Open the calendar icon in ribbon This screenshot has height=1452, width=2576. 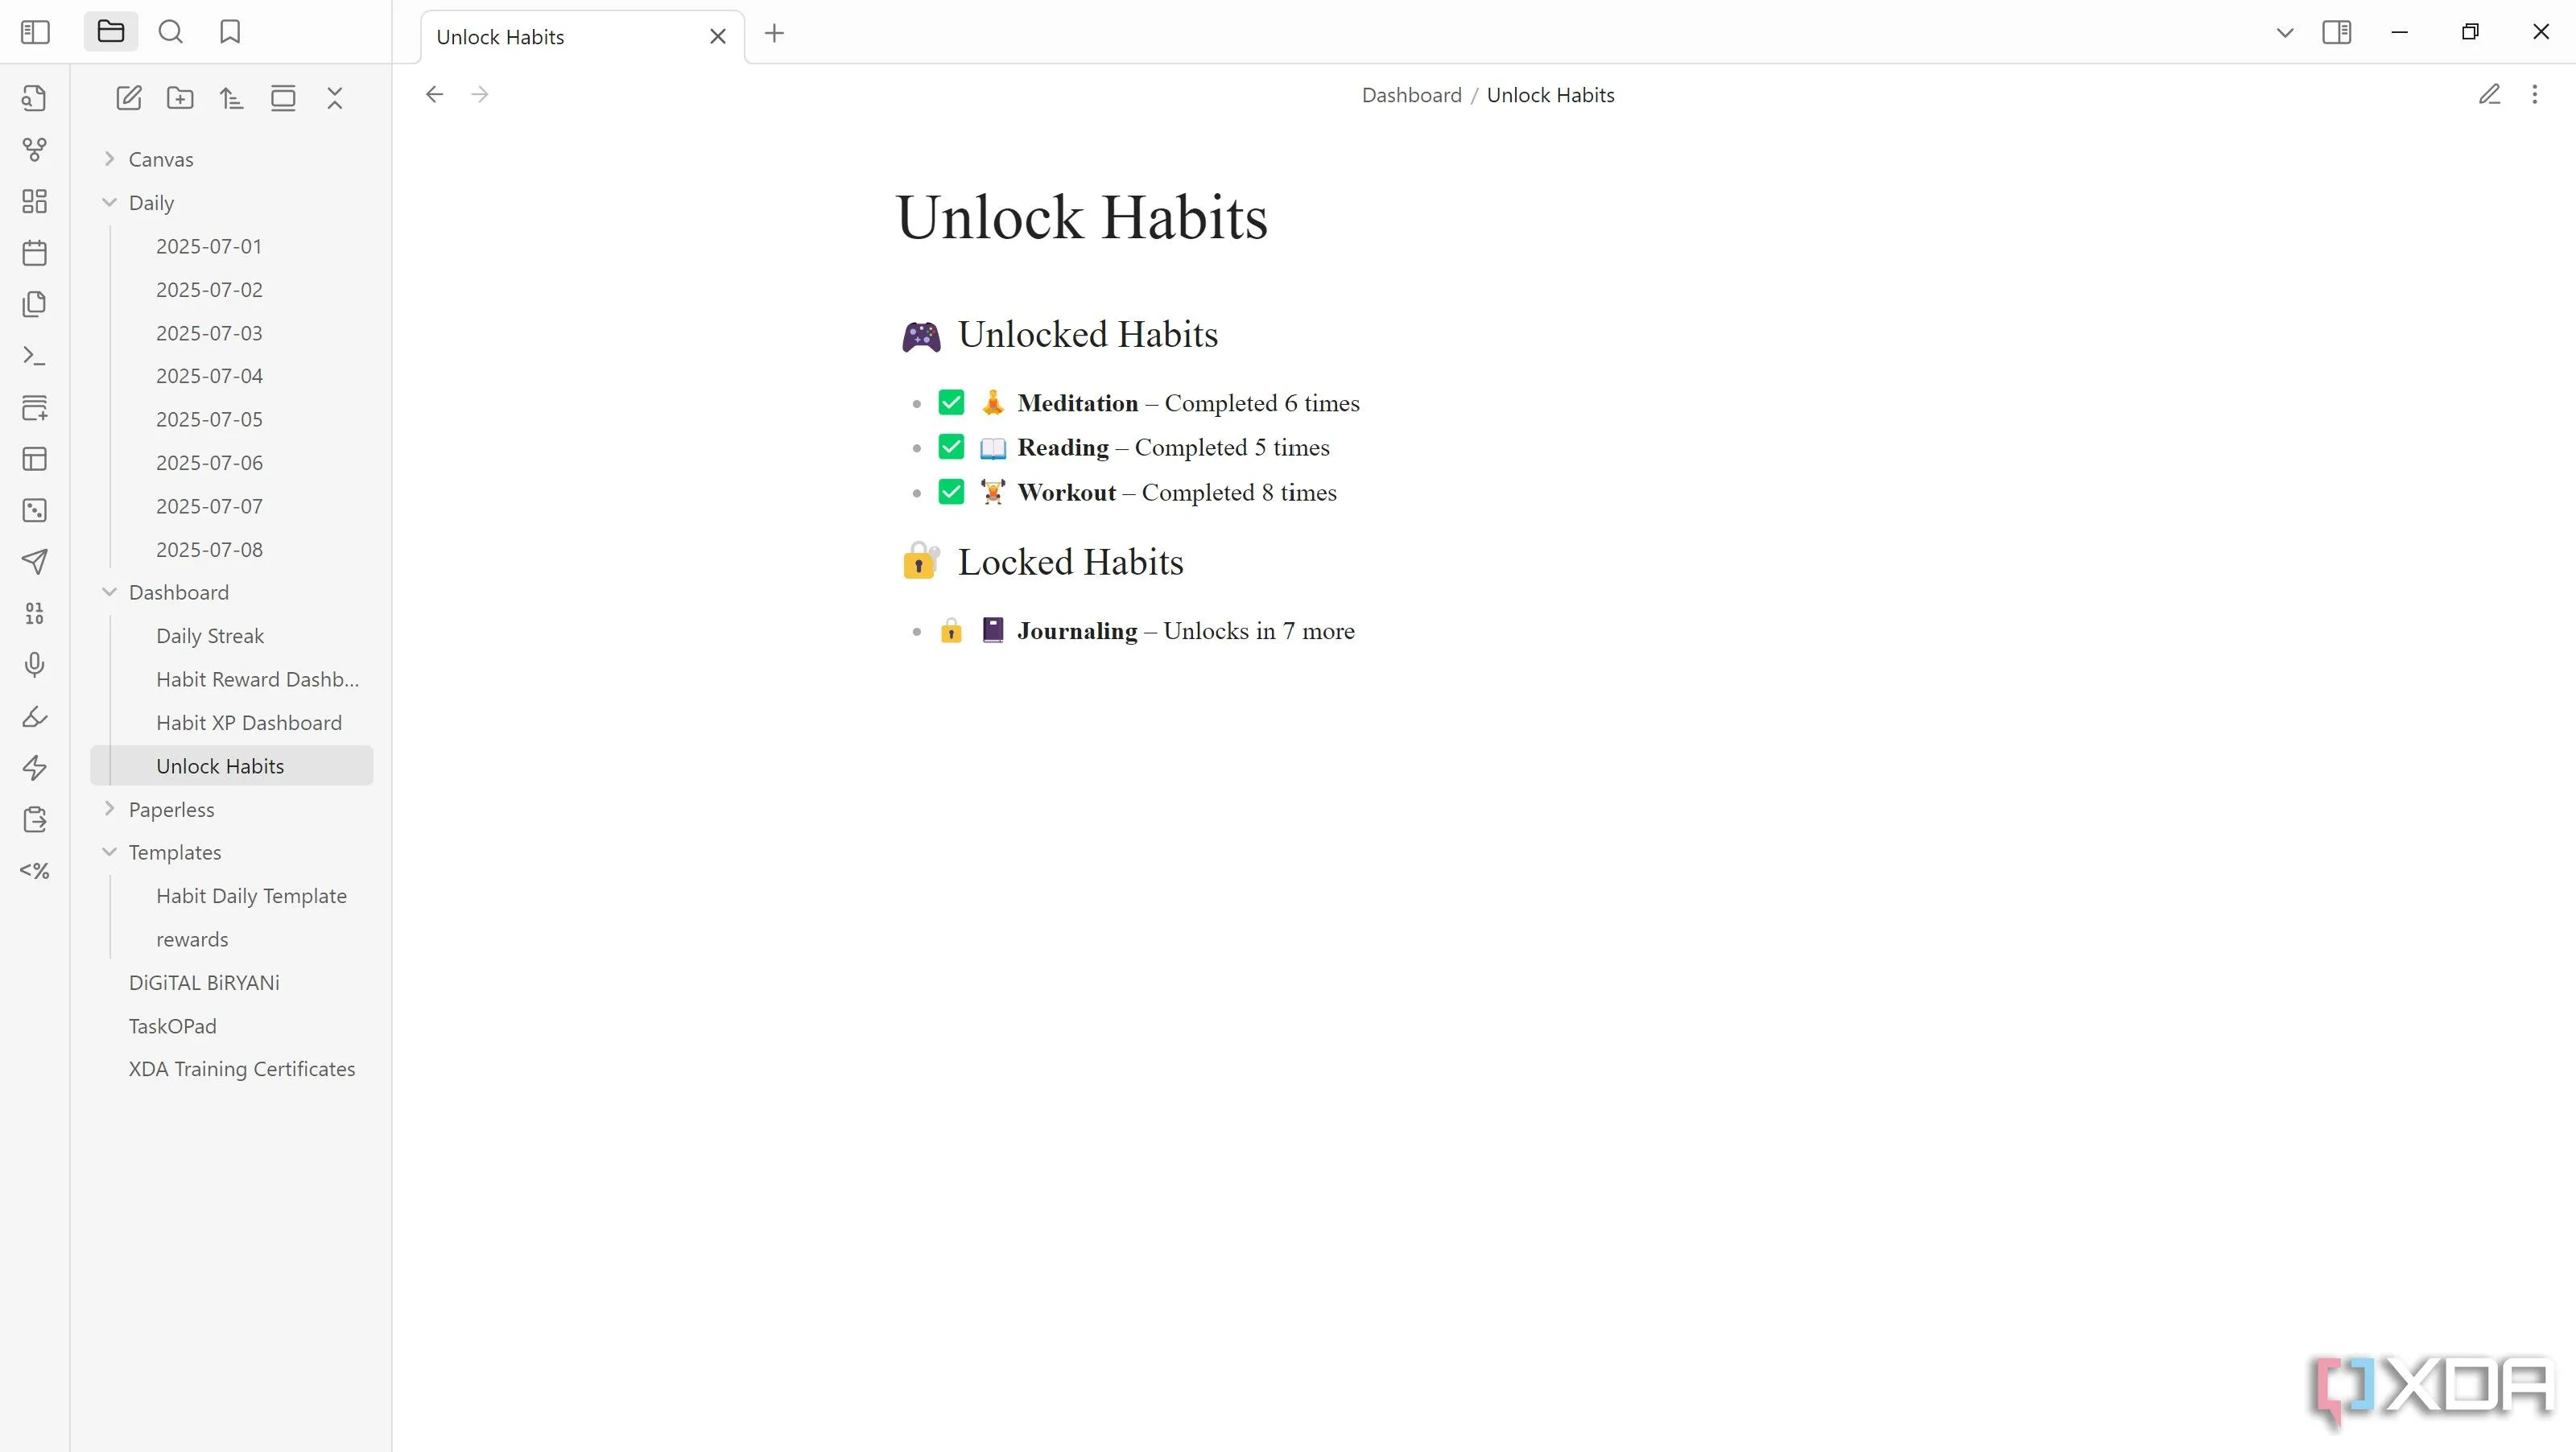[34, 253]
